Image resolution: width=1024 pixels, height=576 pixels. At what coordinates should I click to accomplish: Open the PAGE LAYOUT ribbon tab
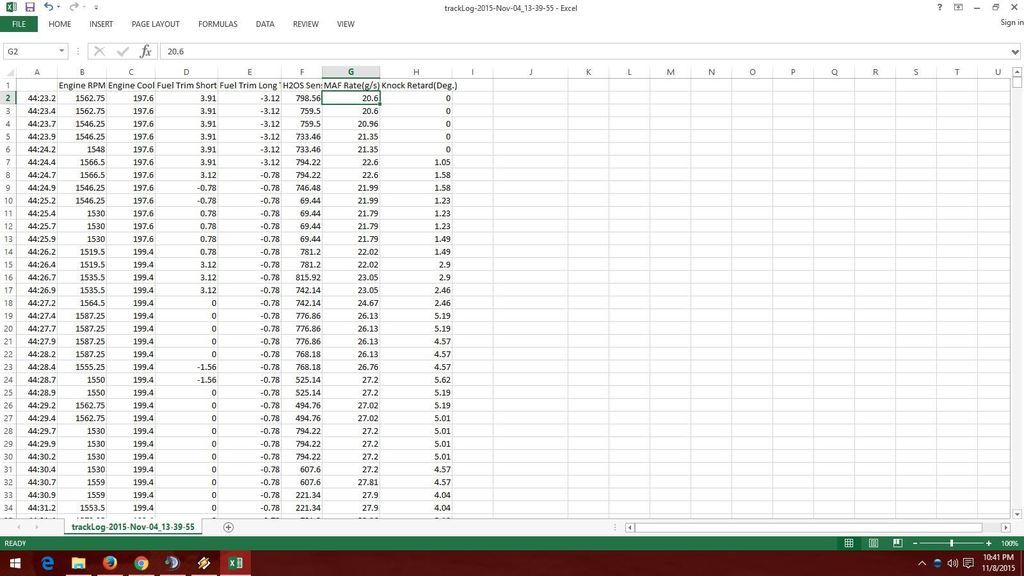pos(155,24)
